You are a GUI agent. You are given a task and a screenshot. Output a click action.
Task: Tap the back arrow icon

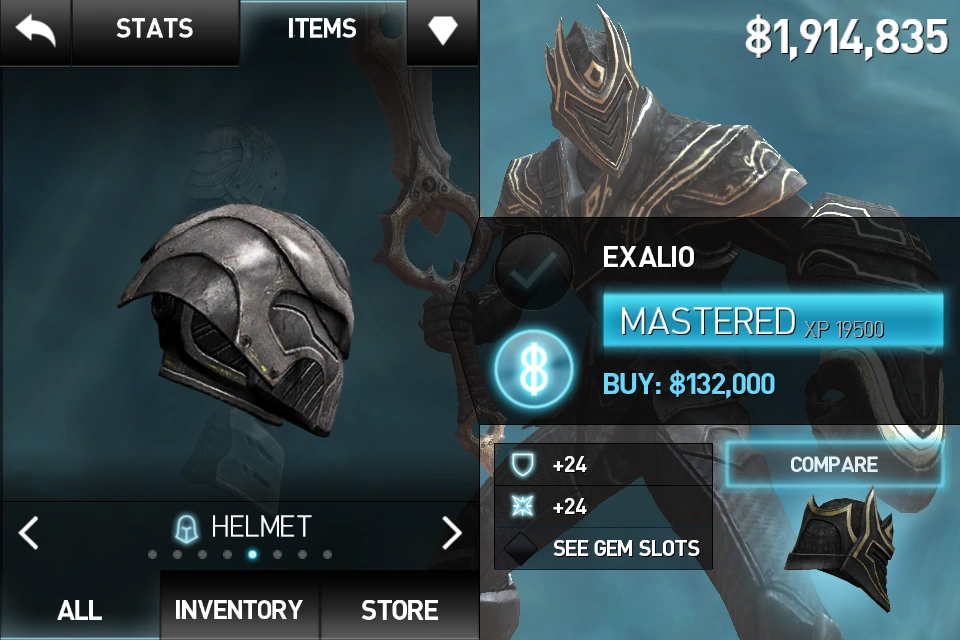coord(35,30)
